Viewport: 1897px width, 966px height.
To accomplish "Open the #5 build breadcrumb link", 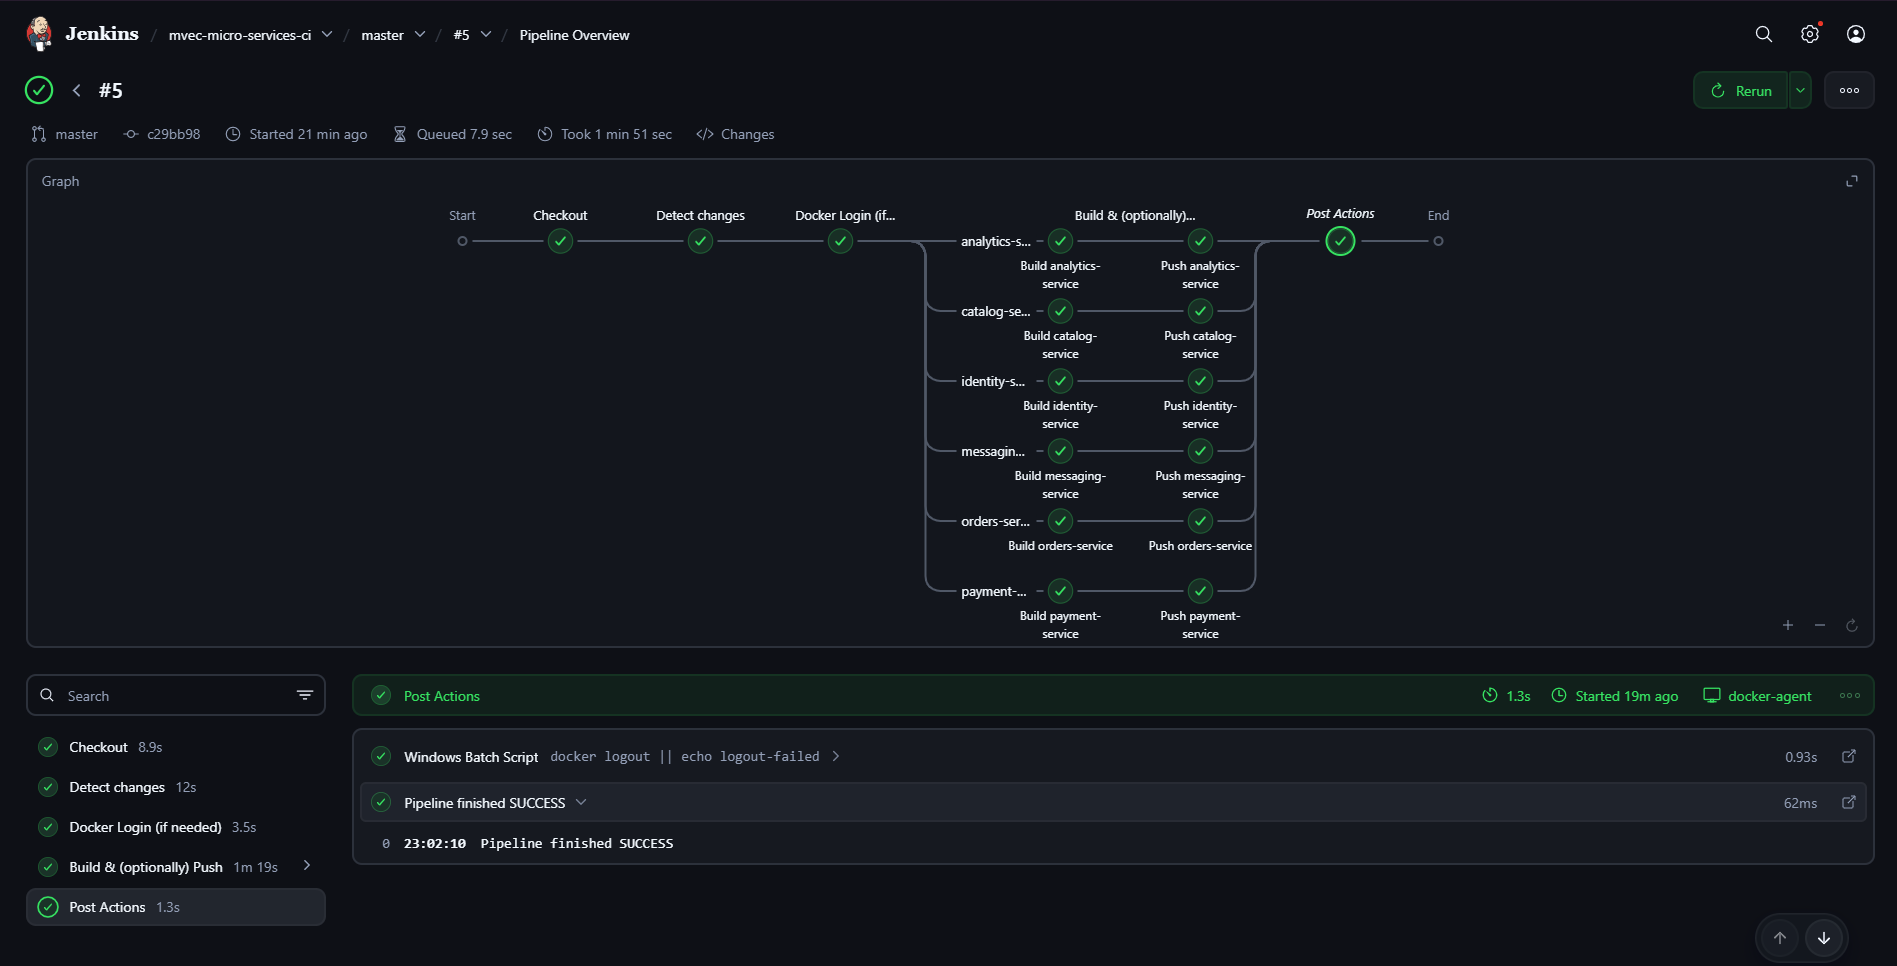I will pyautogui.click(x=461, y=35).
